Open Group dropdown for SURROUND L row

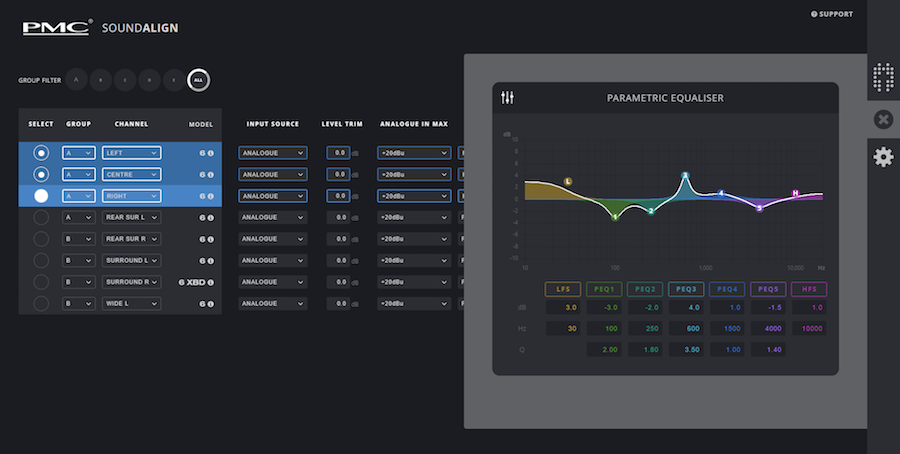78,260
